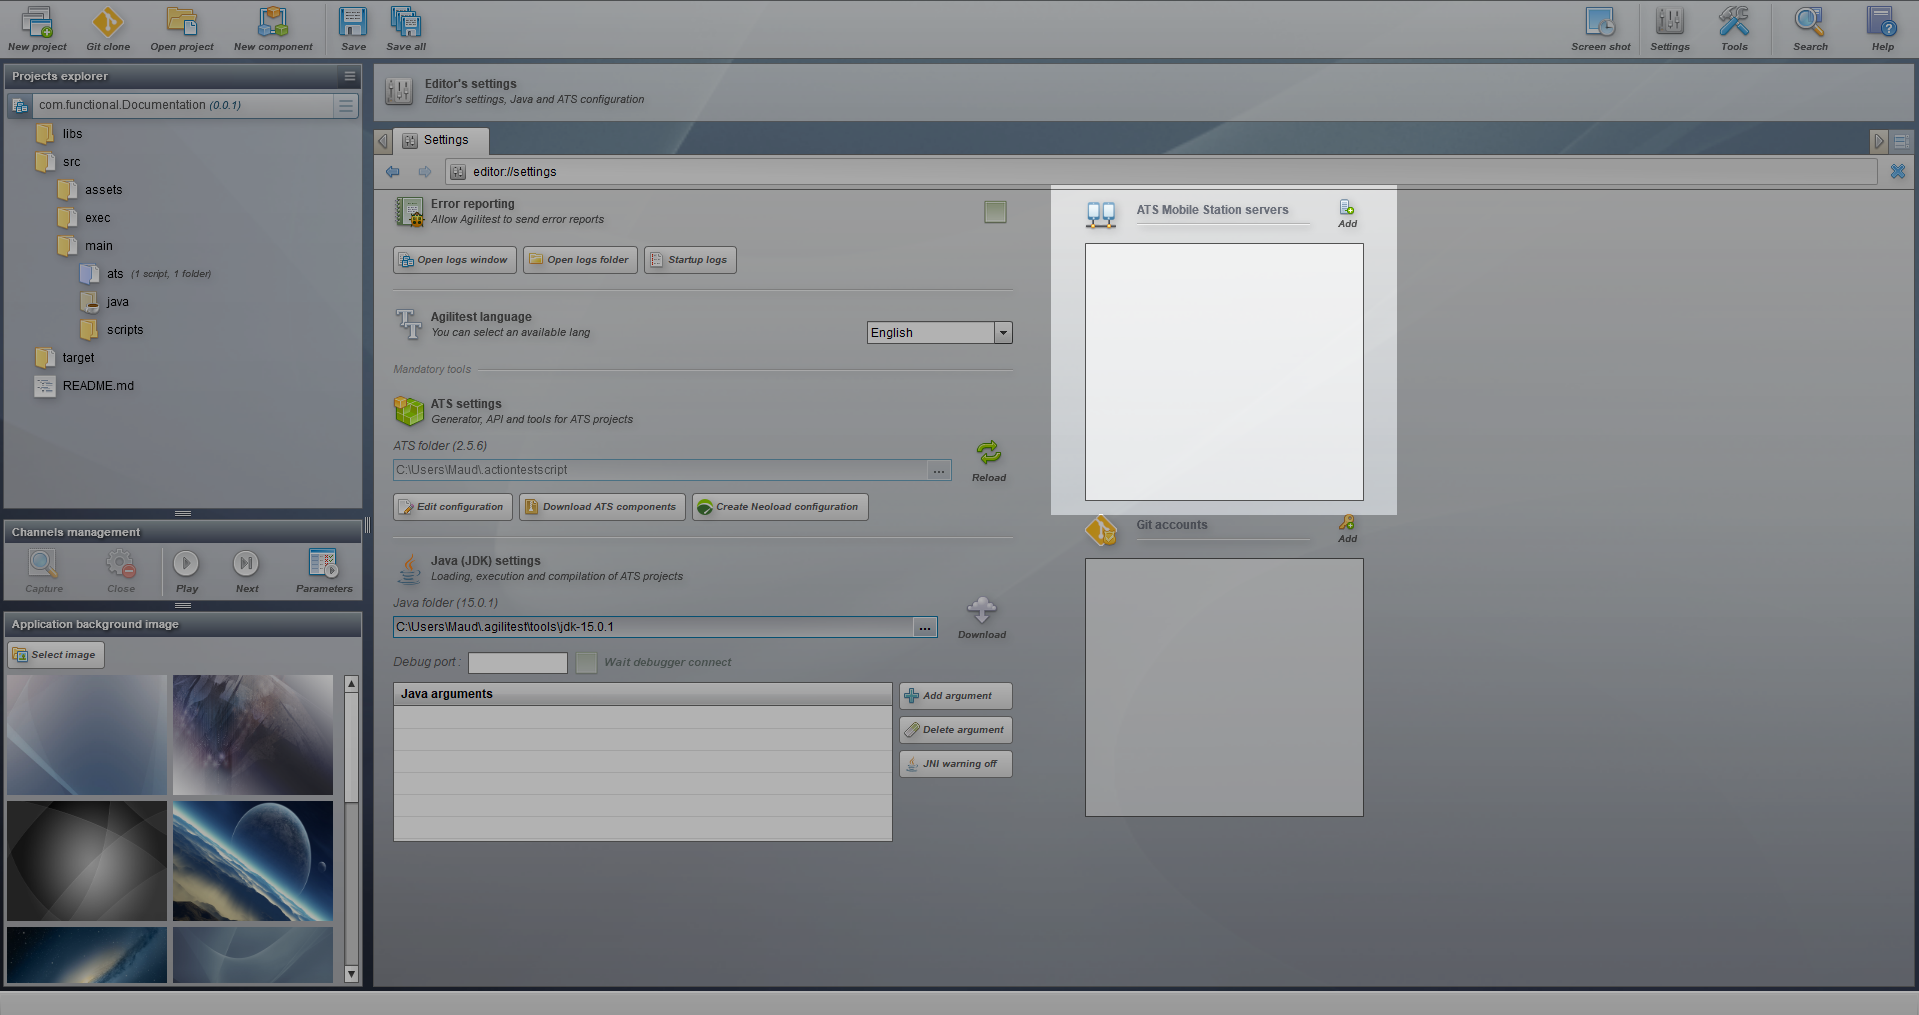Image resolution: width=1919 pixels, height=1015 pixels.
Task: Reload the ATS folder
Action: [x=989, y=461]
